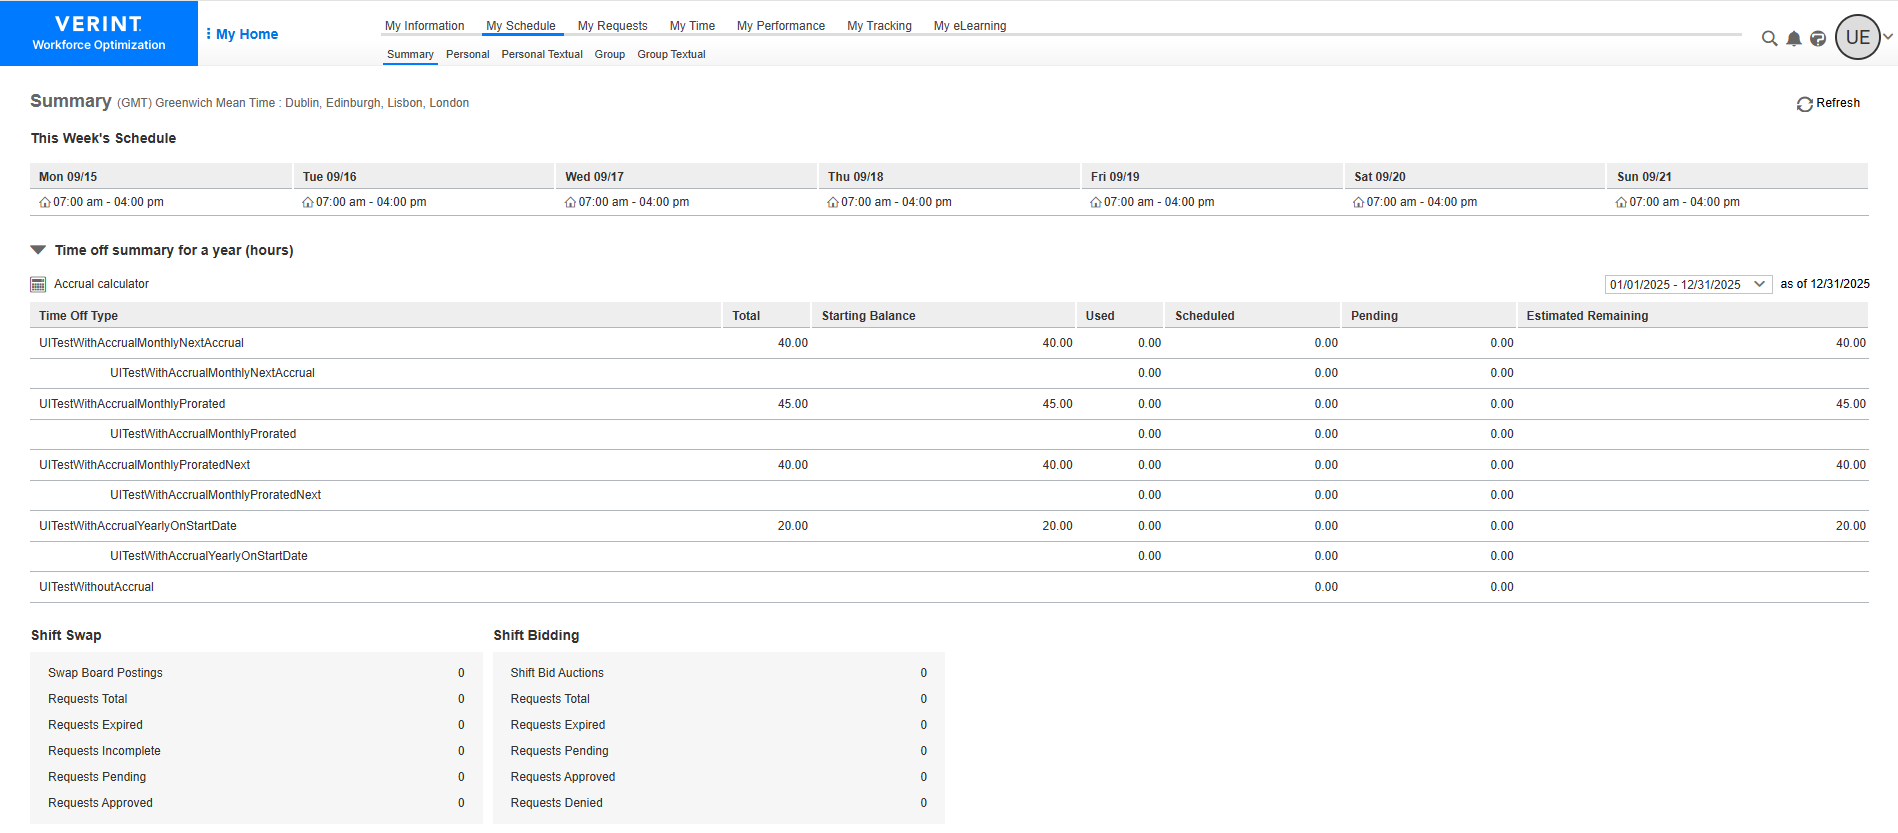
Task: Click the search magnifier icon
Action: 1769,38
